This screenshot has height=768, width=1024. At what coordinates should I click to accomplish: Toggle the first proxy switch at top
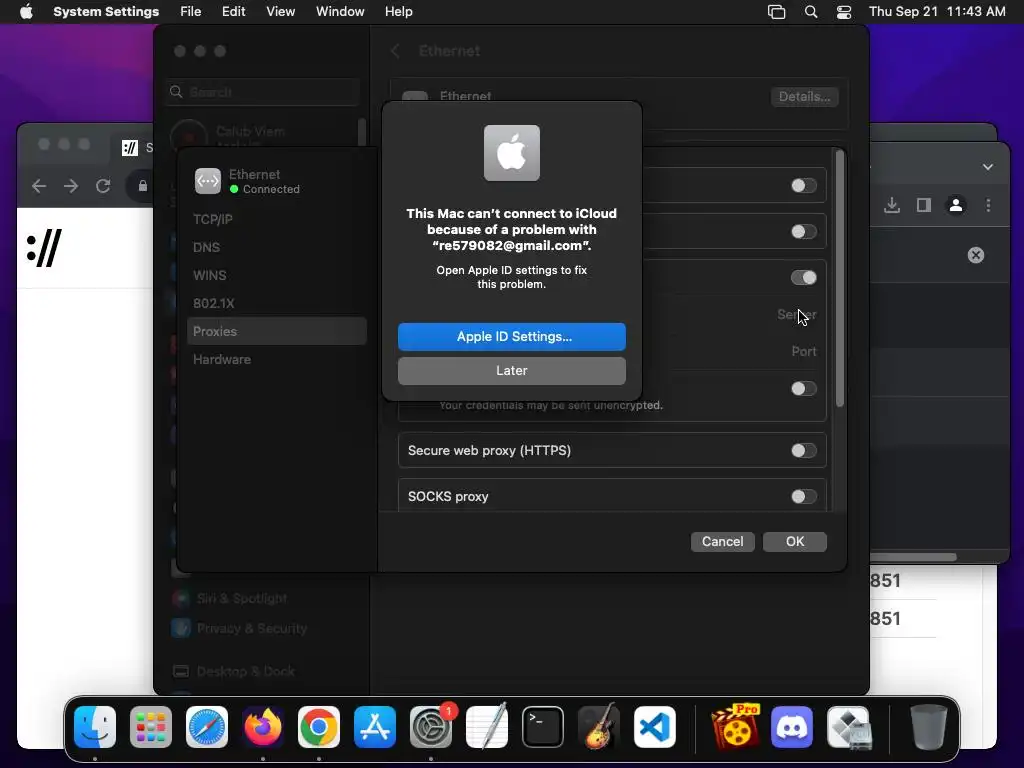803,186
